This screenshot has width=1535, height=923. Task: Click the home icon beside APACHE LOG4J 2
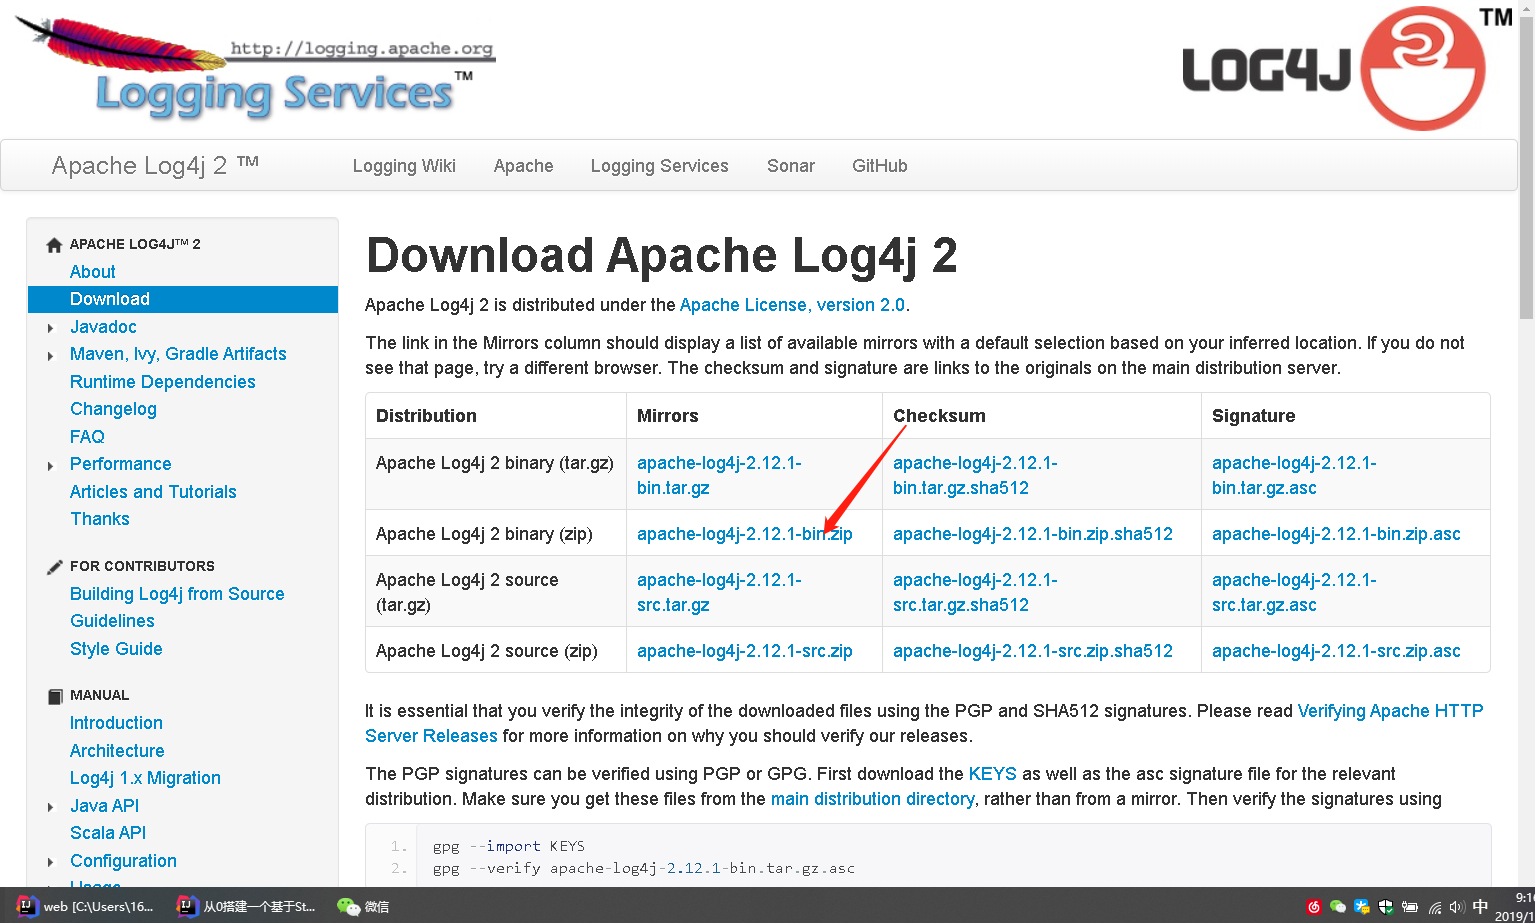coord(54,245)
